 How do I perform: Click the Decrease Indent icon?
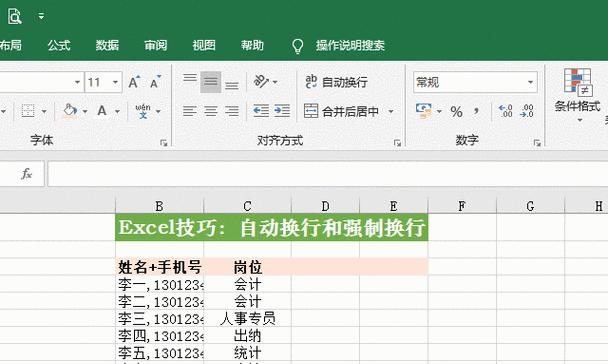(261, 111)
